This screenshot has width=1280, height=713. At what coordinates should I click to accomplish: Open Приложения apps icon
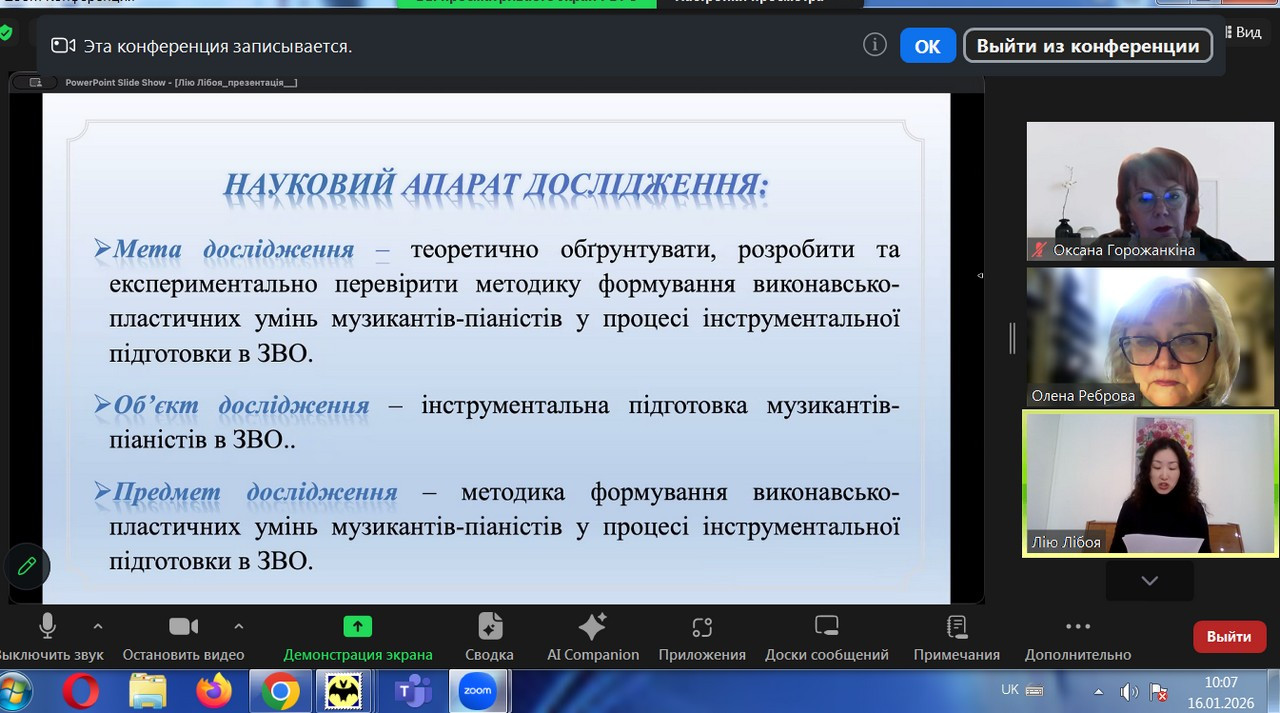702,627
